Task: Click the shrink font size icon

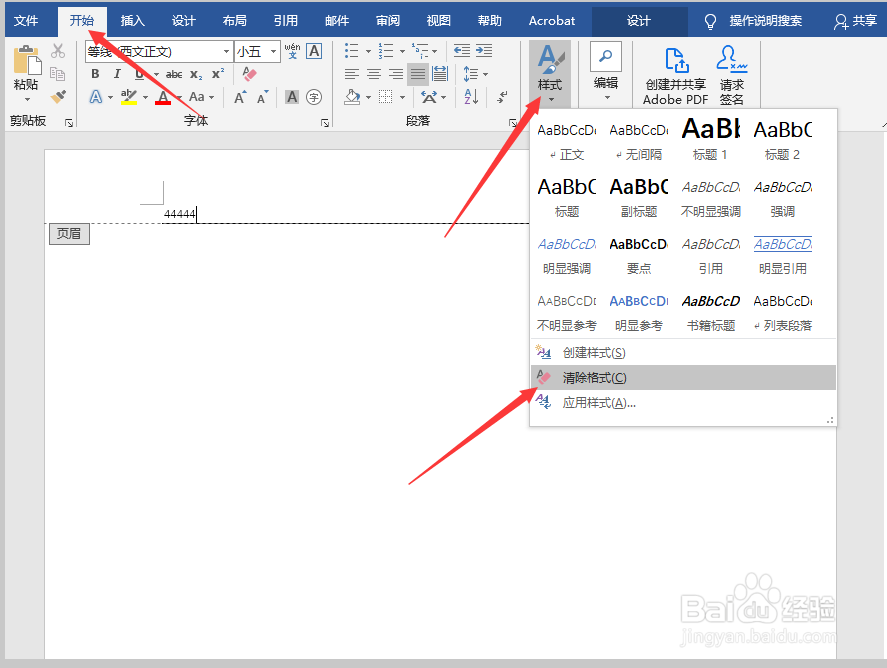Action: pyautogui.click(x=262, y=97)
